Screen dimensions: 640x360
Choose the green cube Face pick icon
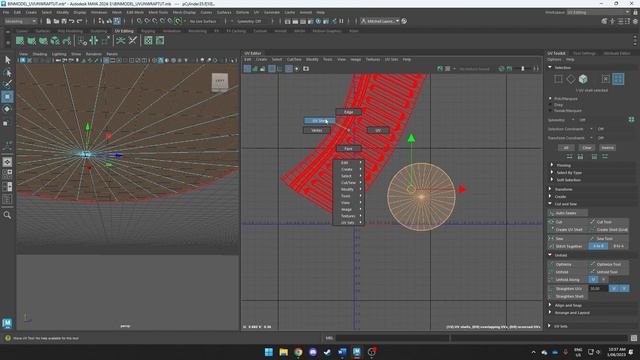(583, 79)
